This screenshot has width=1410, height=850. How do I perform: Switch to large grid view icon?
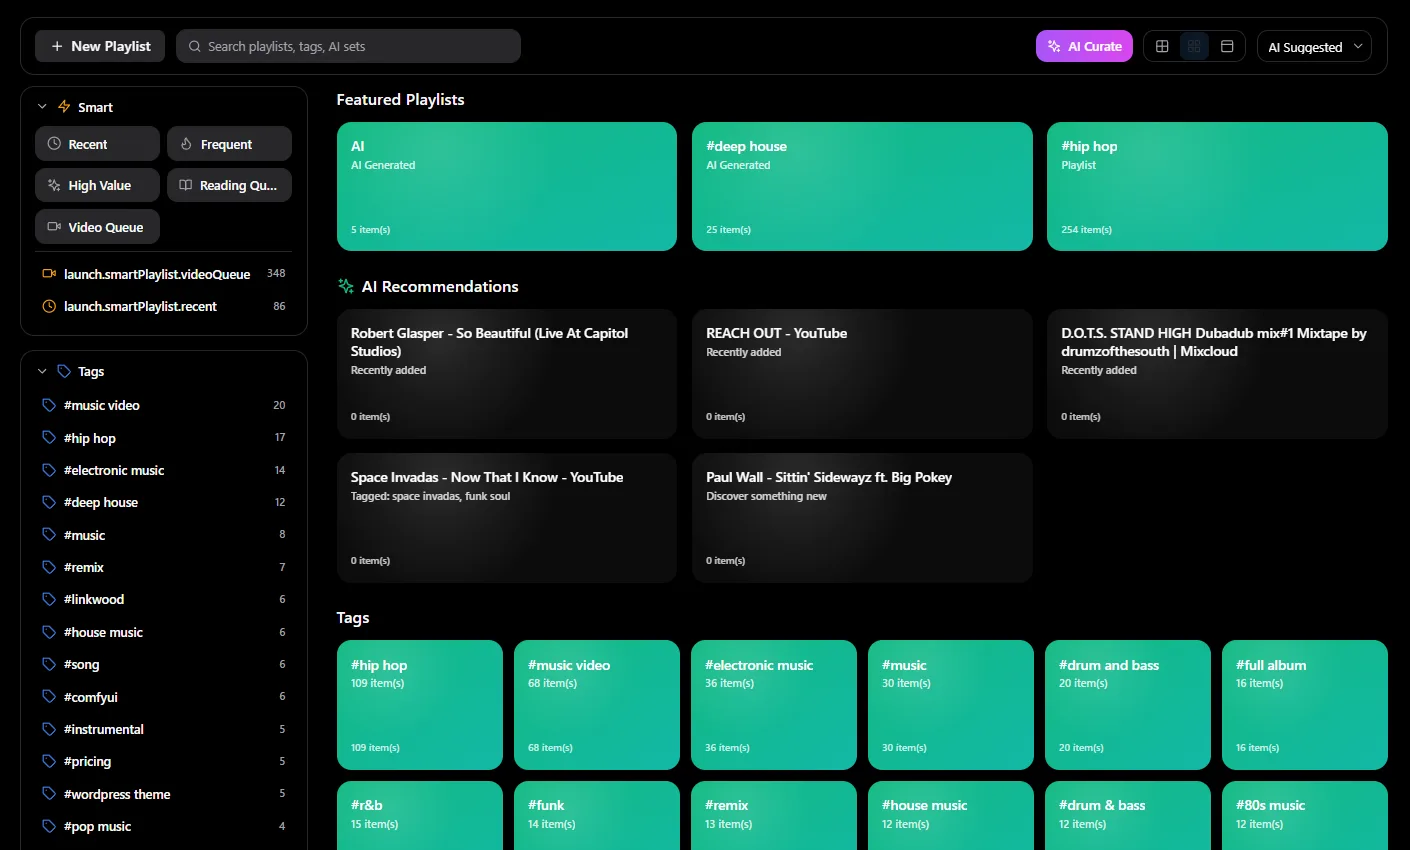(x=1162, y=46)
